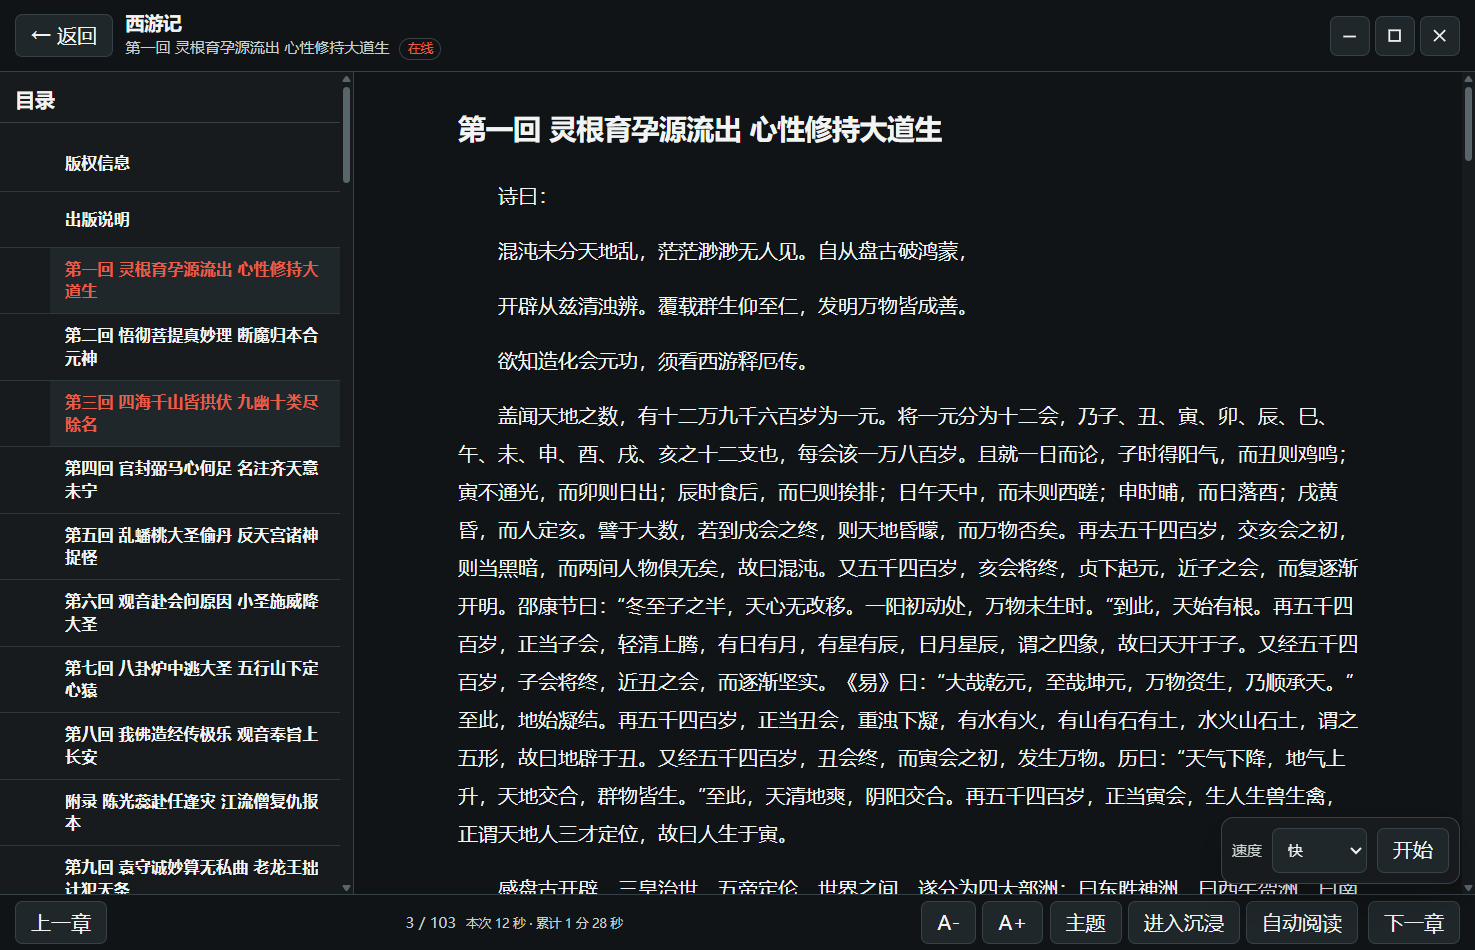This screenshot has height=950, width=1475.
Task: Click the reading pane scroll-down arrow
Action: point(1468,888)
